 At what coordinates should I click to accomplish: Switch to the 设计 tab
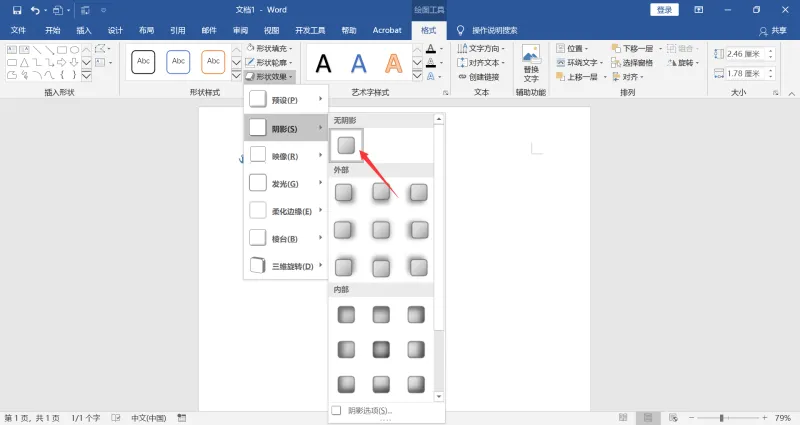pyautogui.click(x=115, y=30)
